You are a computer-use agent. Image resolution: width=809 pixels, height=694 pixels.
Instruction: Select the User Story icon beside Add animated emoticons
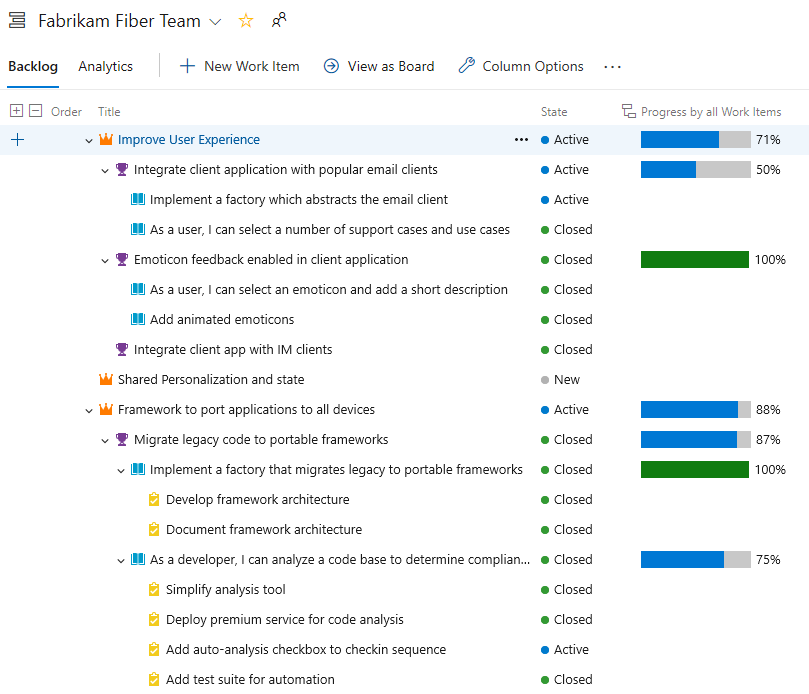point(137,319)
